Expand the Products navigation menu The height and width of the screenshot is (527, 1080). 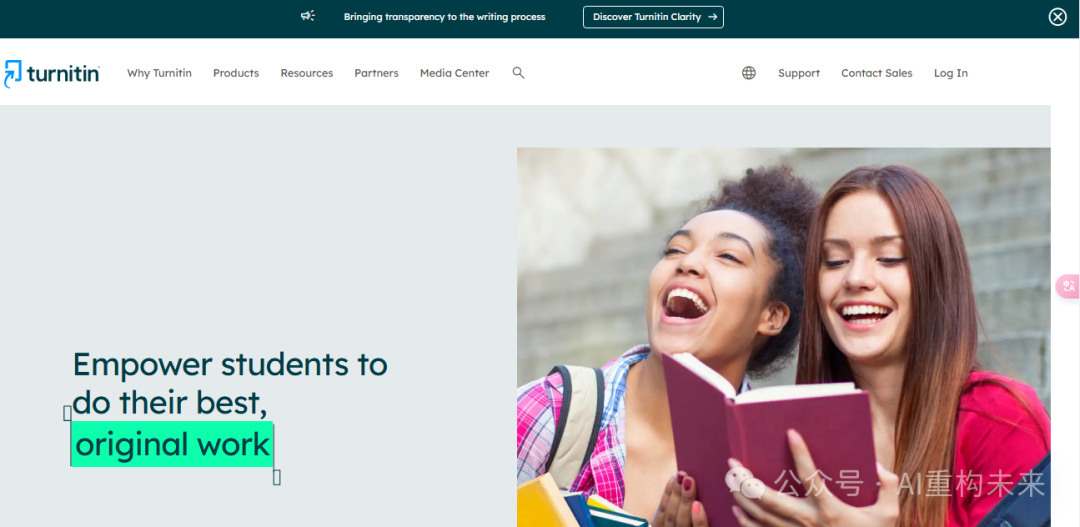click(x=236, y=73)
